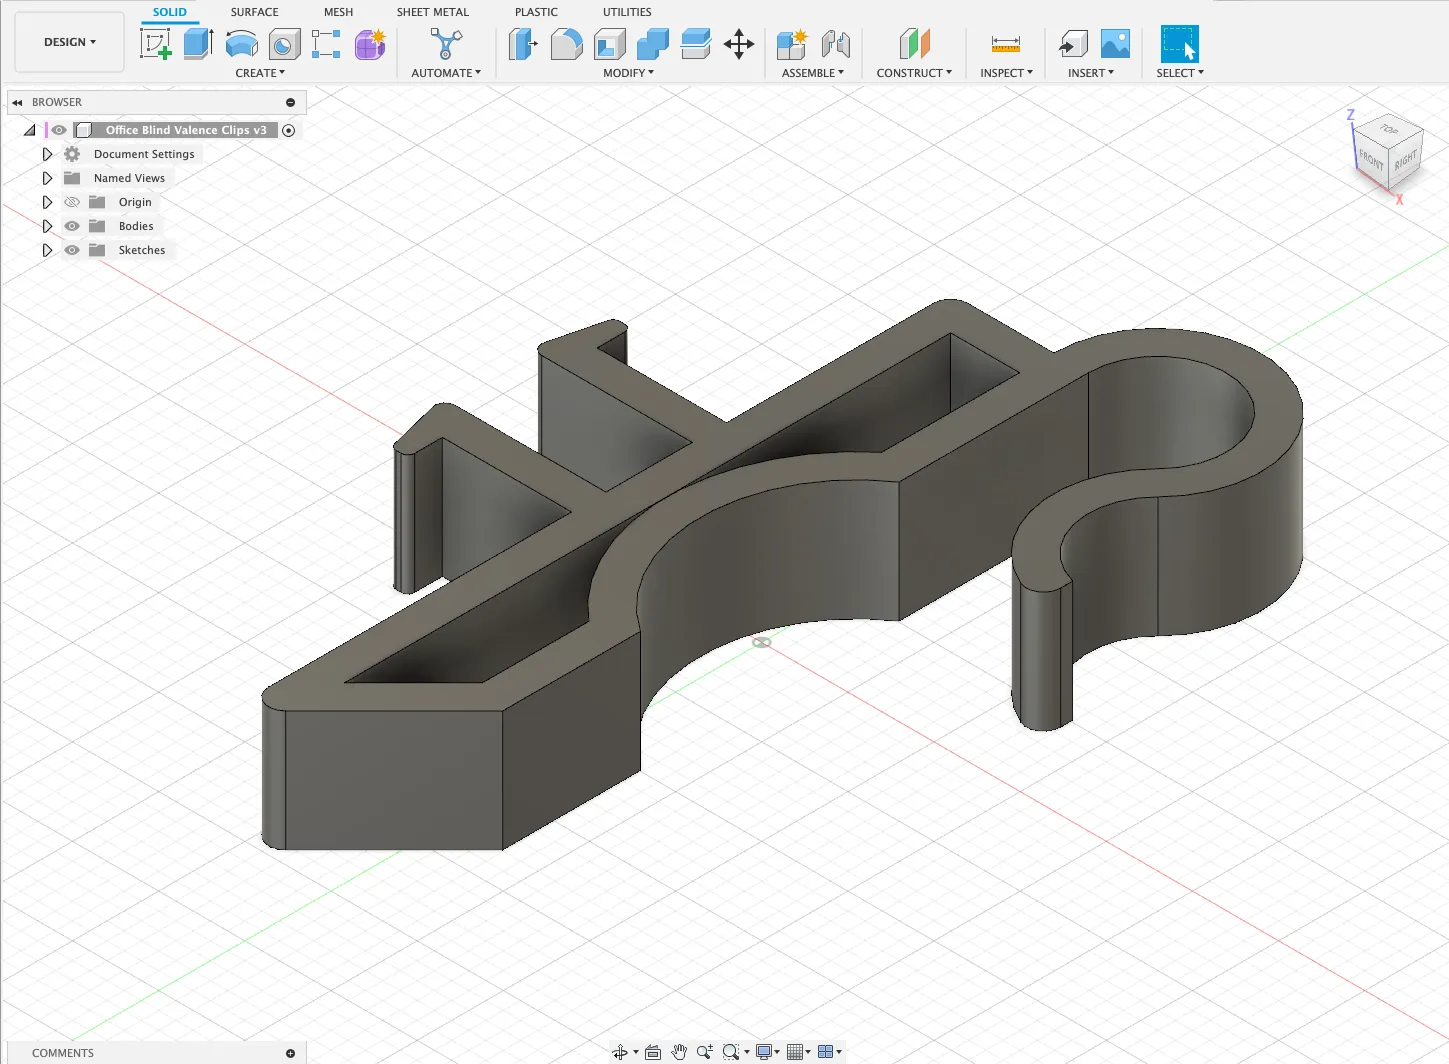Image resolution: width=1449 pixels, height=1064 pixels.
Task: Open the Modify menu
Action: [x=628, y=73]
